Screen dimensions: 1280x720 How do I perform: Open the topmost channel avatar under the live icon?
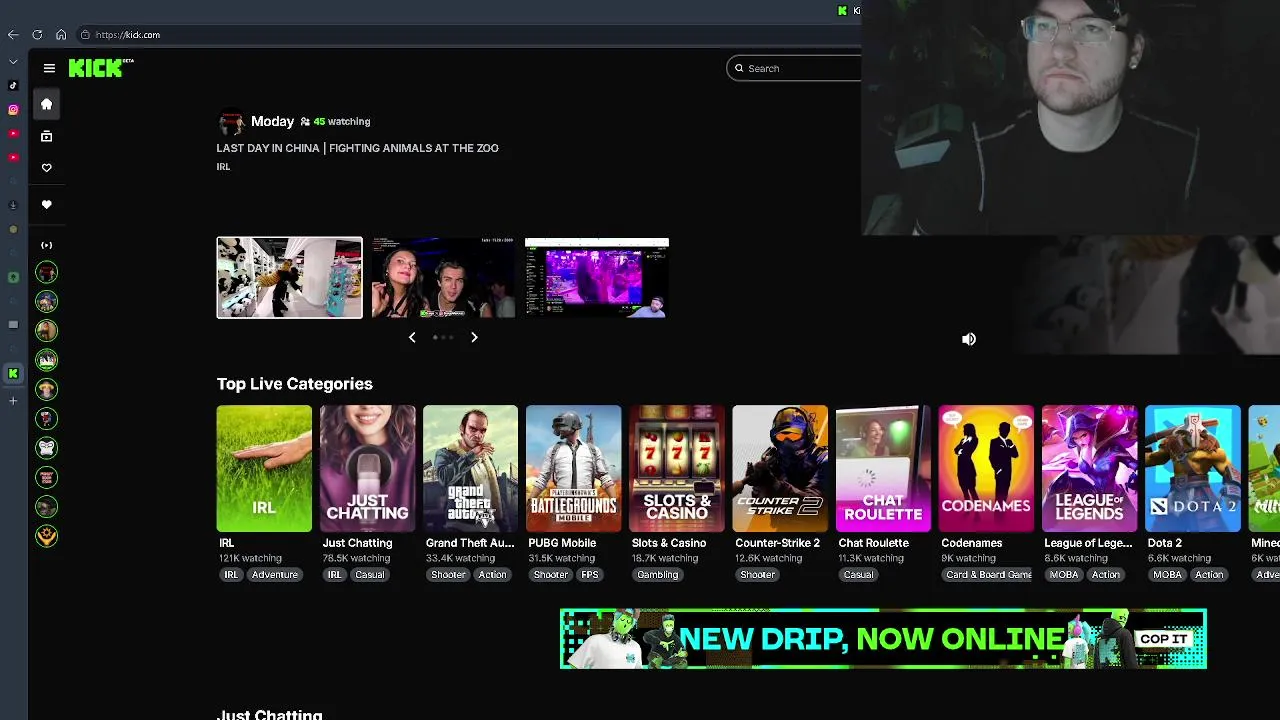[x=46, y=272]
